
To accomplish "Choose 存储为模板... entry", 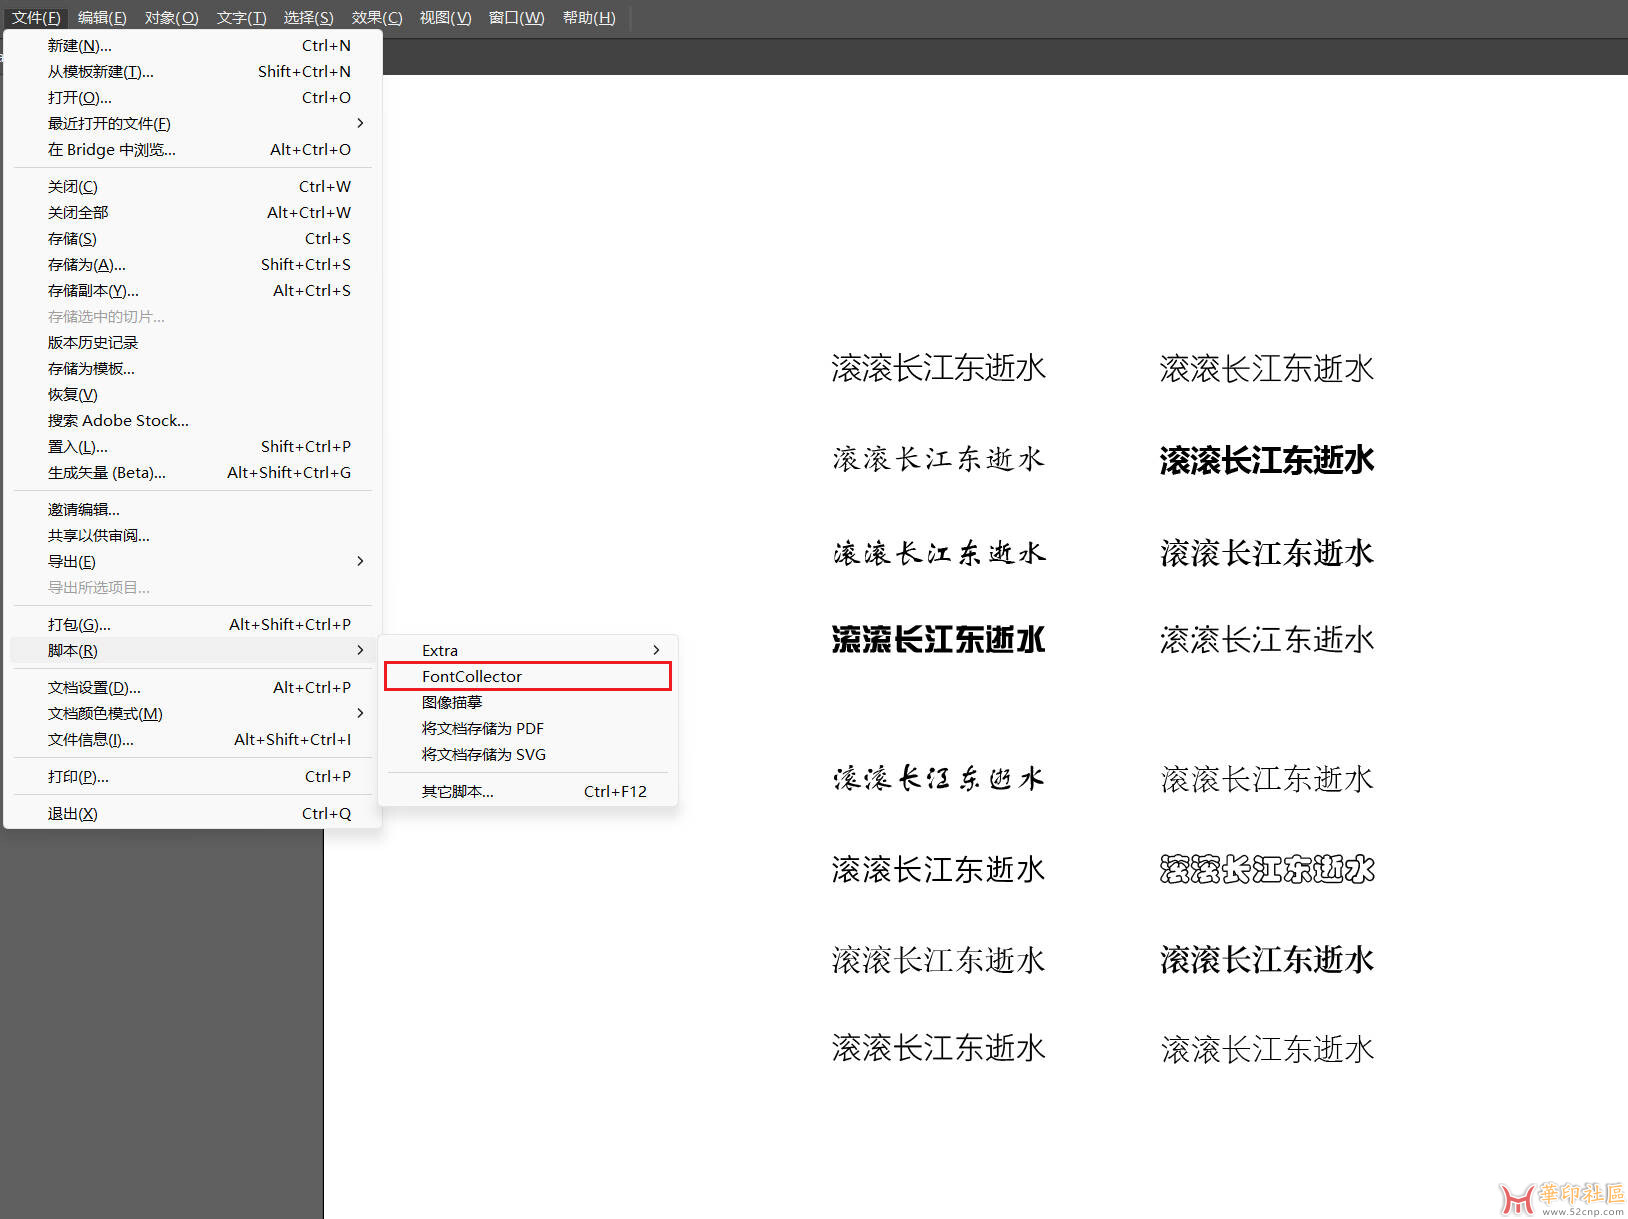I will (x=193, y=369).
